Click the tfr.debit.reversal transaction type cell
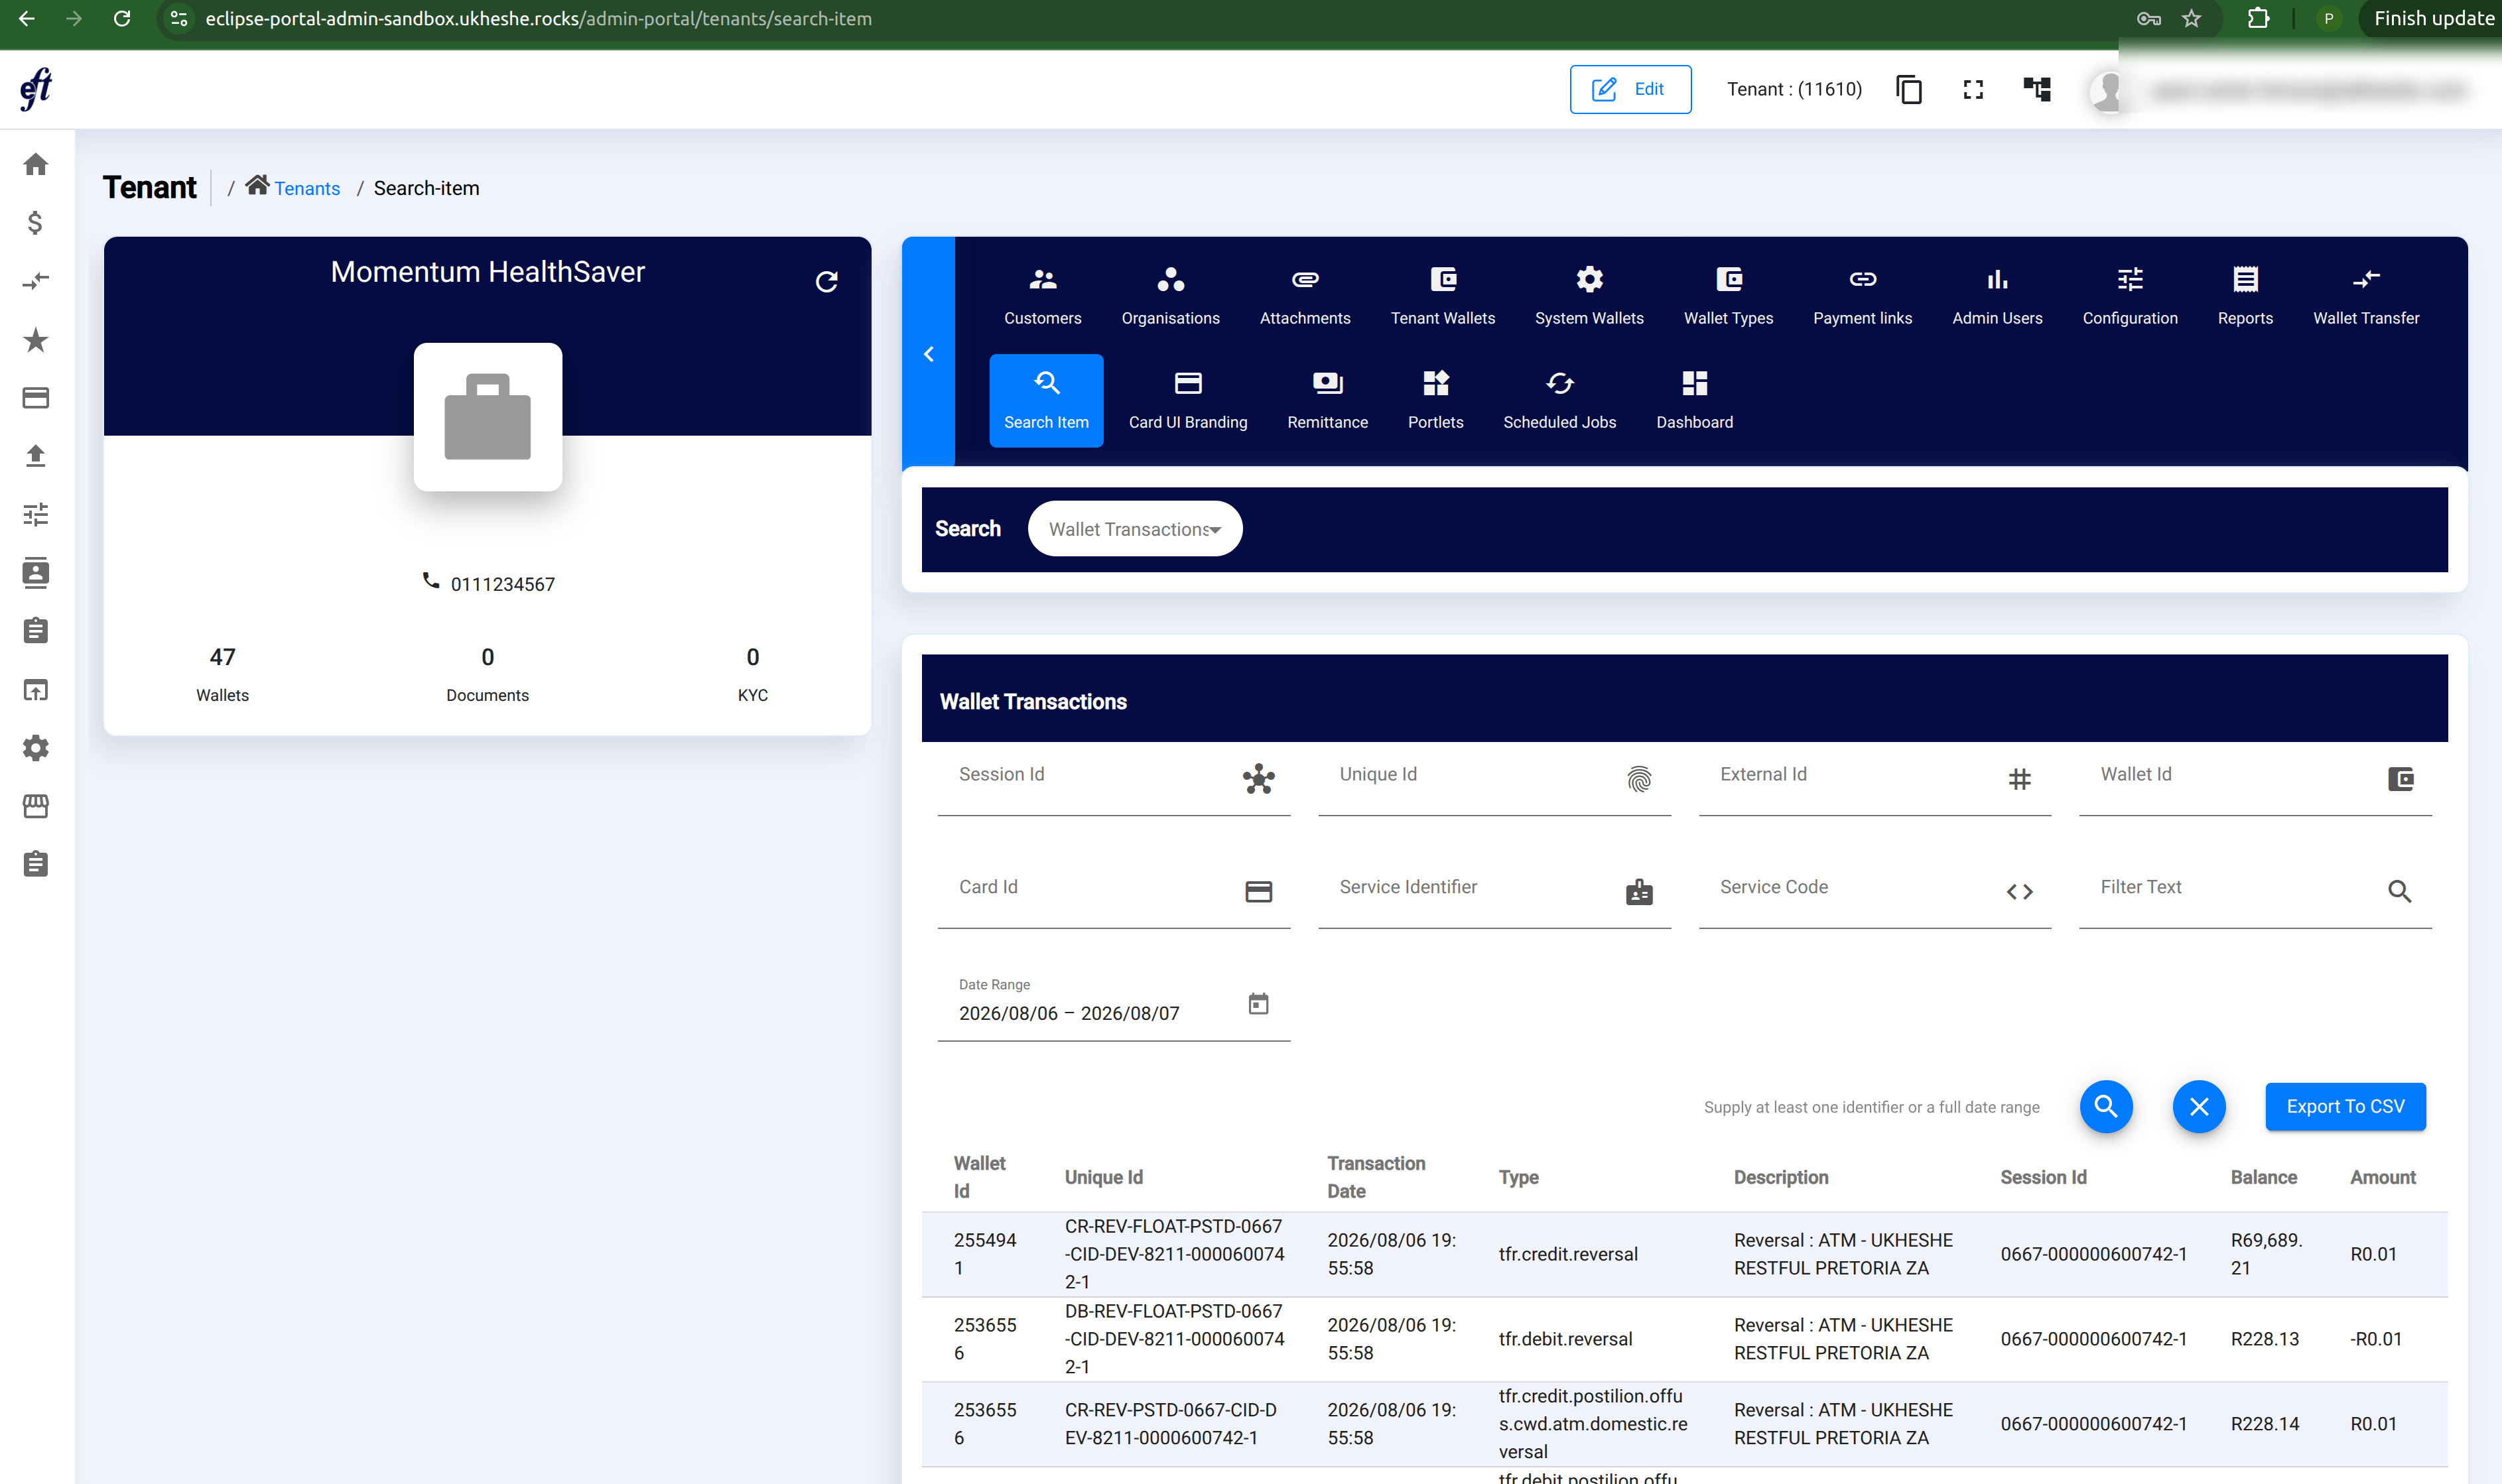The width and height of the screenshot is (2502, 1484). (x=1565, y=1339)
